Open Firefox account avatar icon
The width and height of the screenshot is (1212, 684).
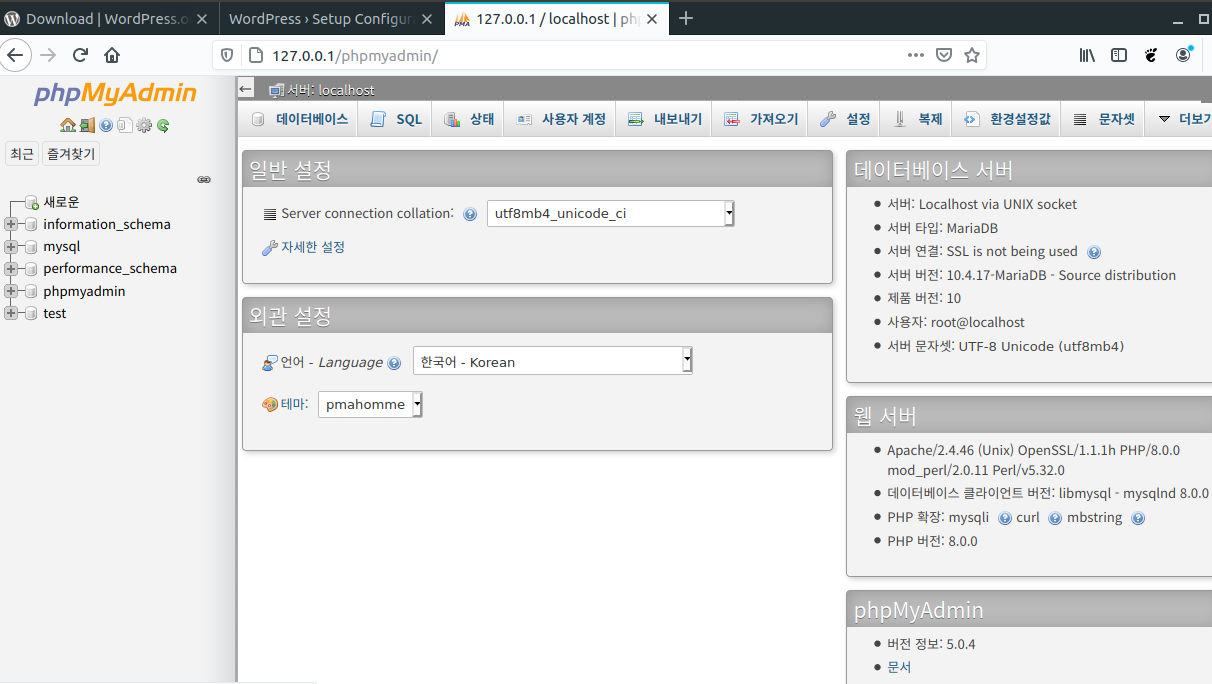(1184, 55)
